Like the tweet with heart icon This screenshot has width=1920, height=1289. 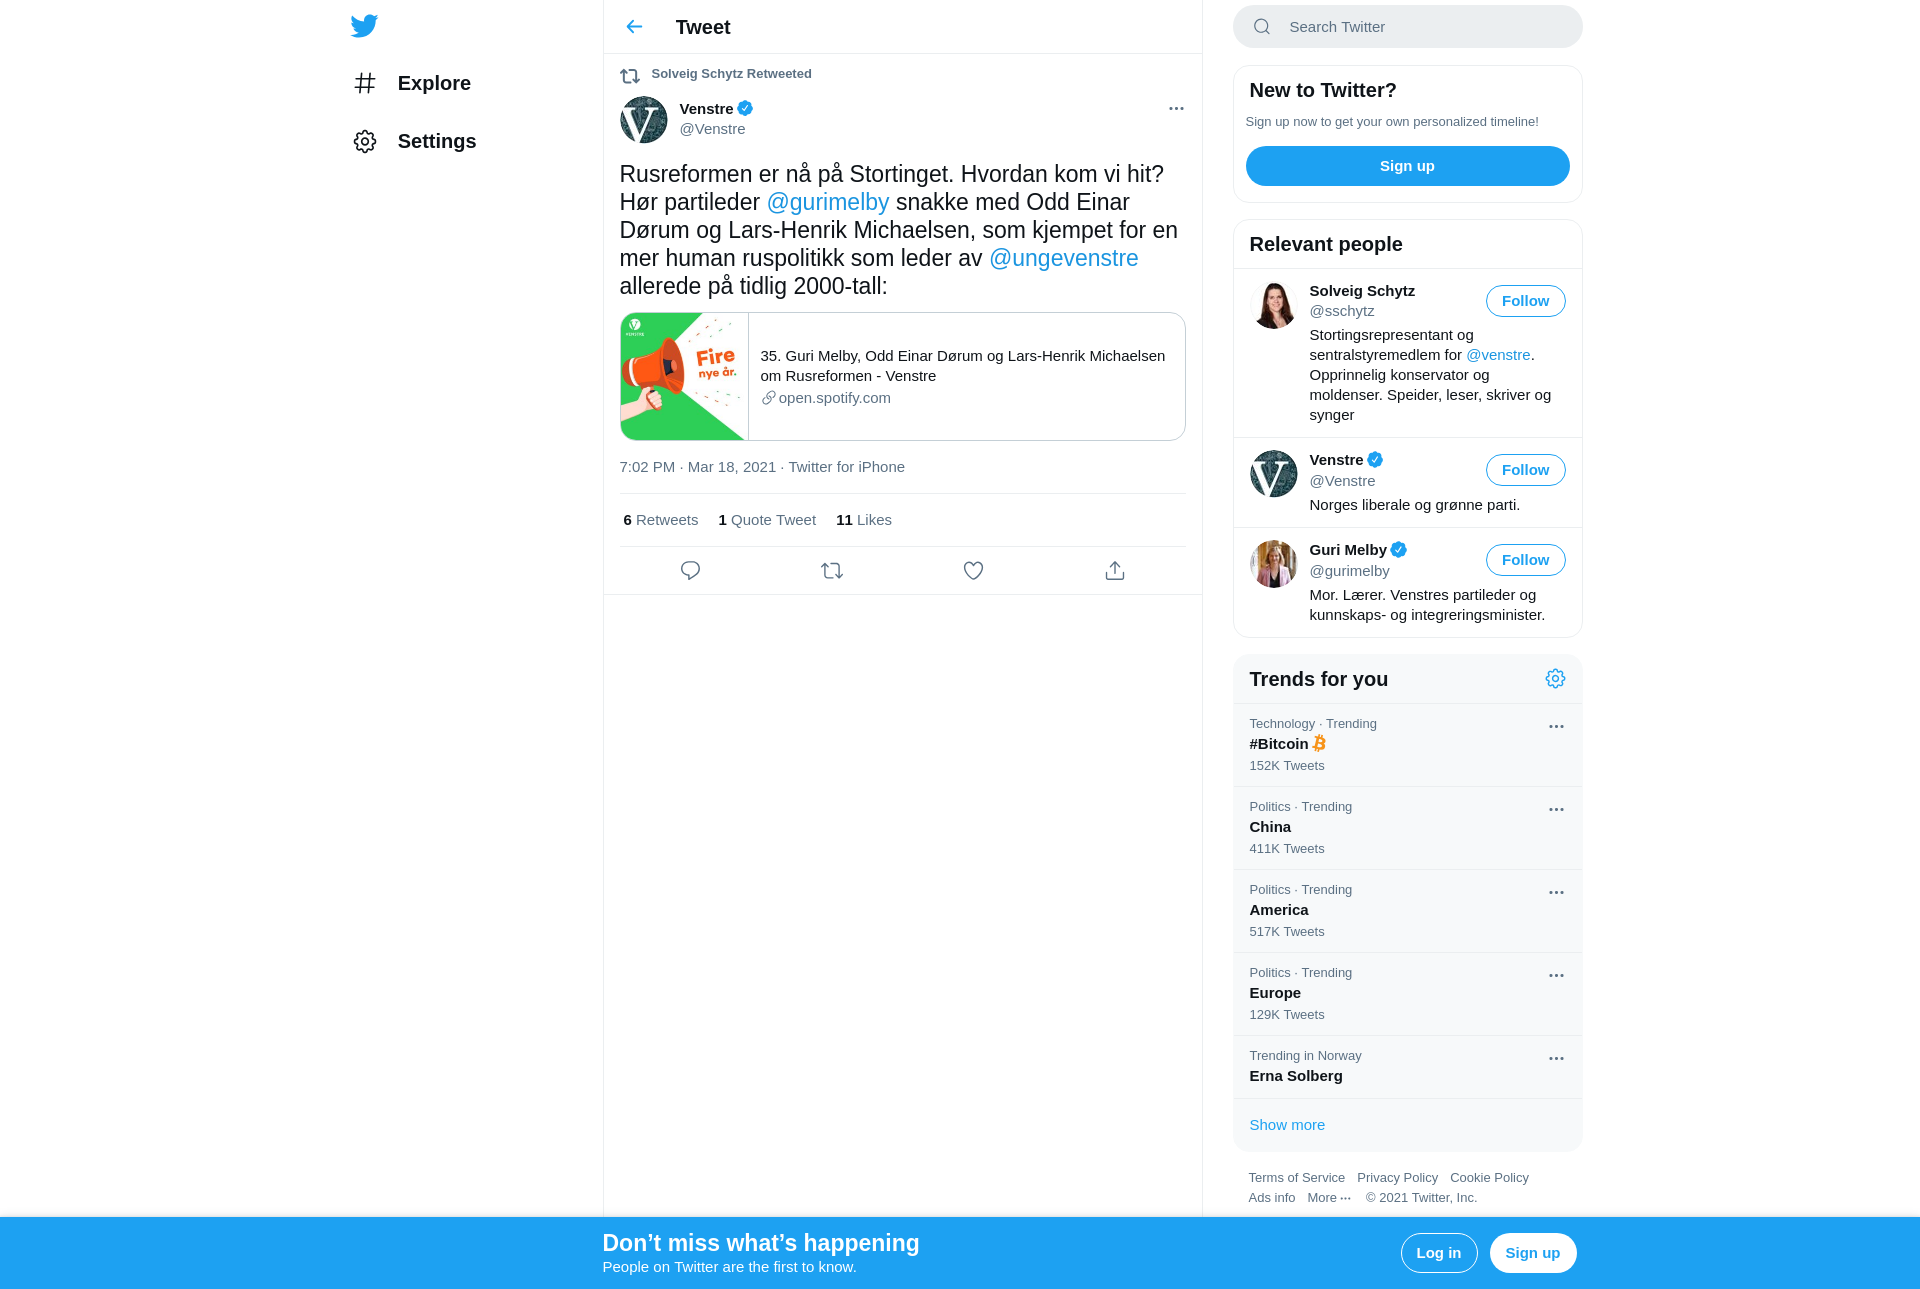(973, 570)
